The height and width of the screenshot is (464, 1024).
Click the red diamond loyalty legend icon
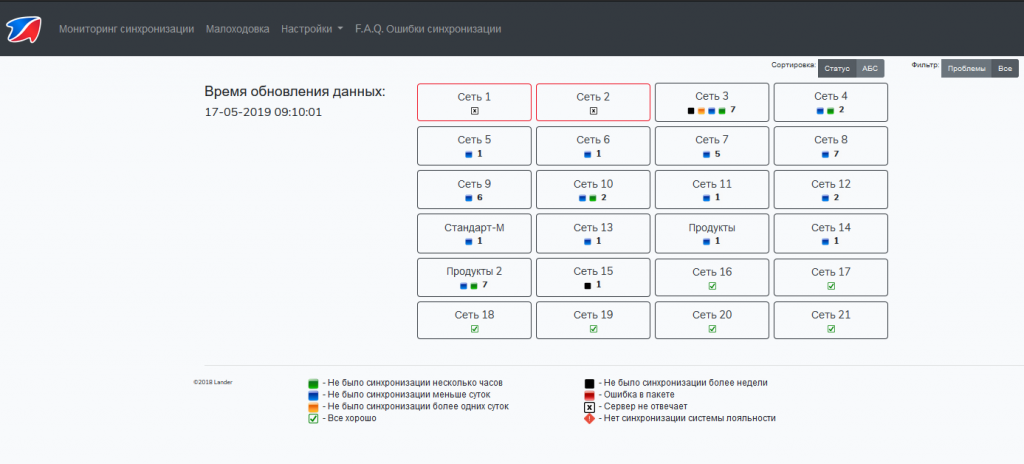click(590, 419)
